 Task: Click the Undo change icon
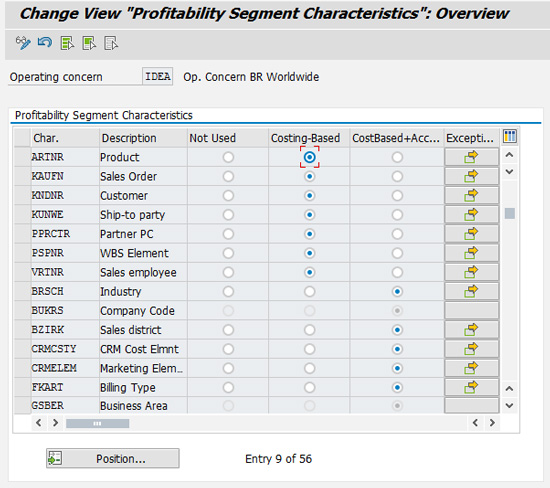point(45,43)
